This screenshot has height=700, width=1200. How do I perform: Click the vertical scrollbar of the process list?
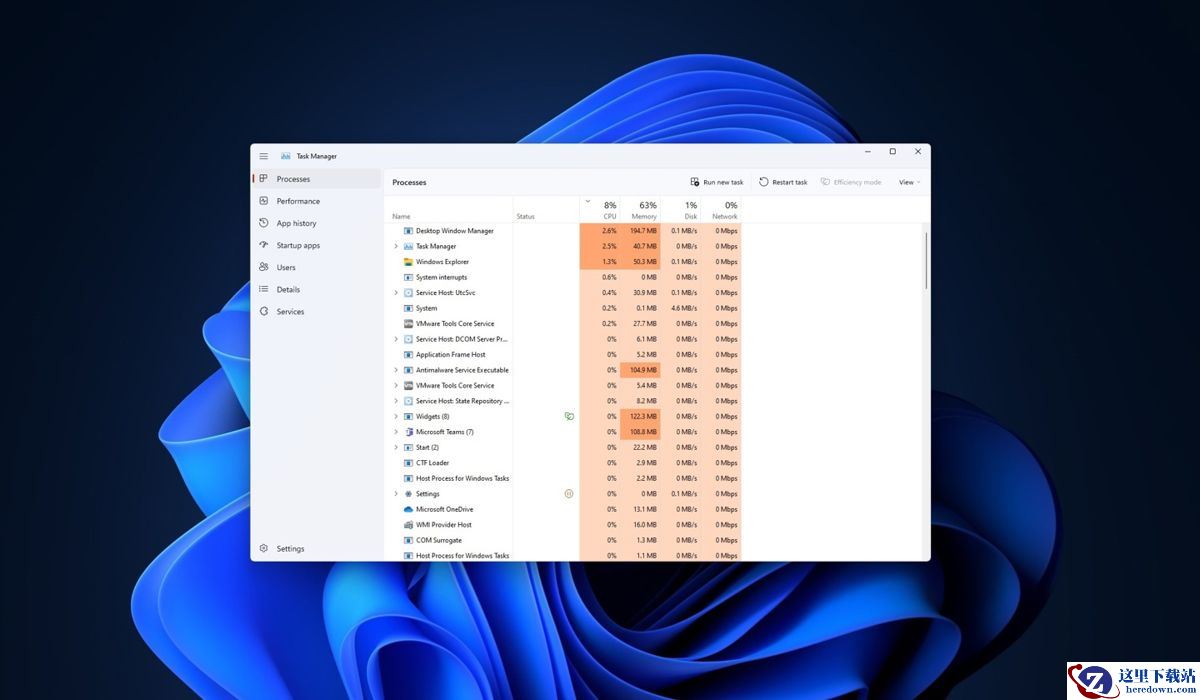[x=926, y=260]
